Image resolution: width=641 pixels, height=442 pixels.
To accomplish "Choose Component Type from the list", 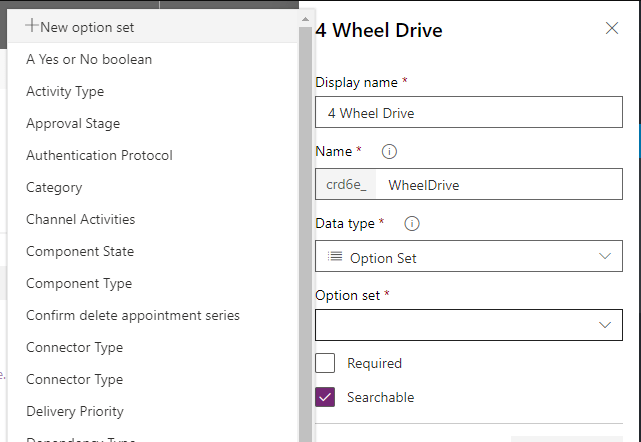I will (x=79, y=283).
